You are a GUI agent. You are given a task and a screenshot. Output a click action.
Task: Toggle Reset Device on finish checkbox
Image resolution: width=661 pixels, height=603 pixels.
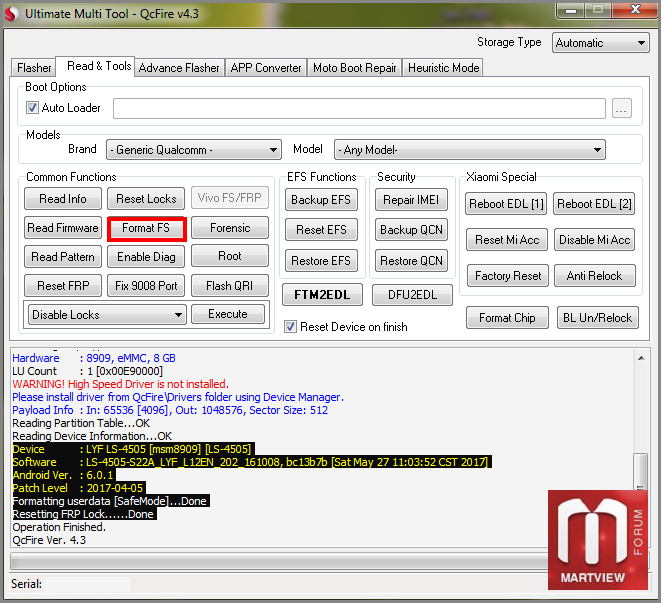click(290, 327)
